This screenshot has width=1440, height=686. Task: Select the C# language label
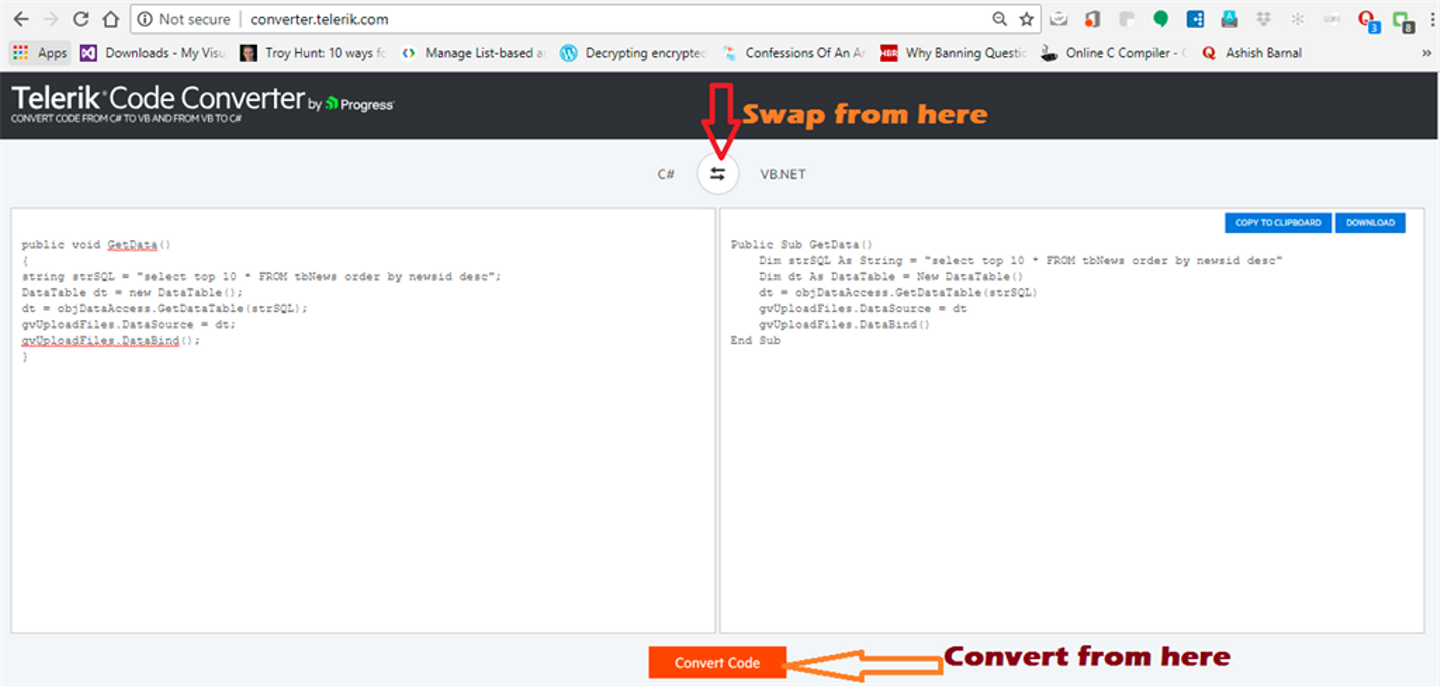coord(666,174)
